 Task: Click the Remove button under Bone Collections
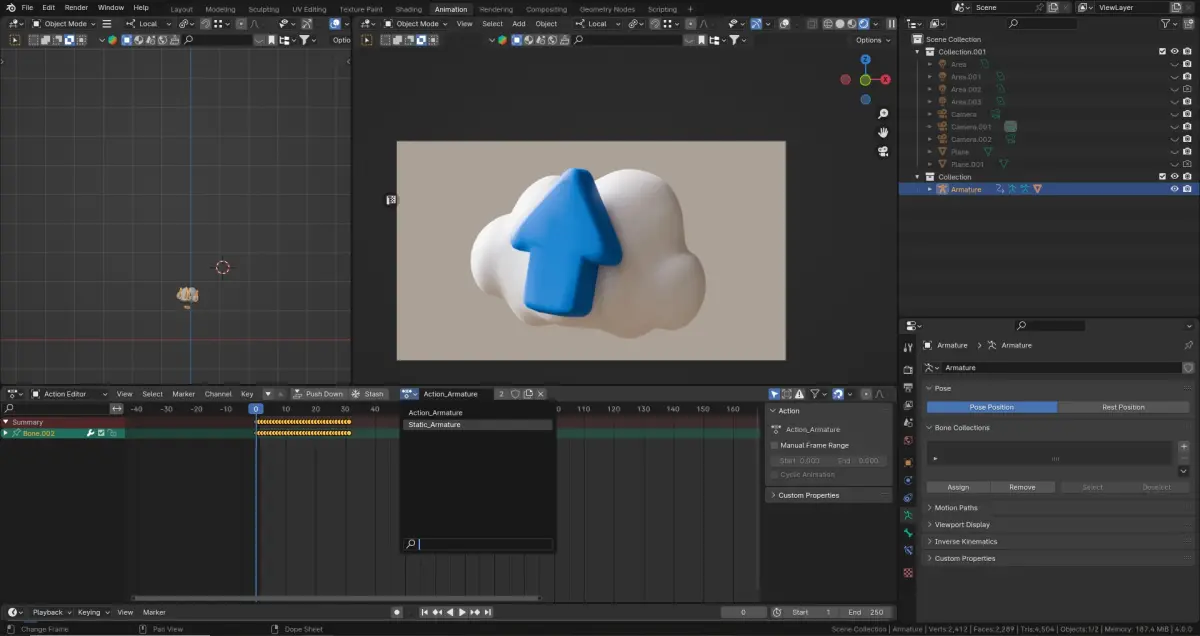point(1022,487)
